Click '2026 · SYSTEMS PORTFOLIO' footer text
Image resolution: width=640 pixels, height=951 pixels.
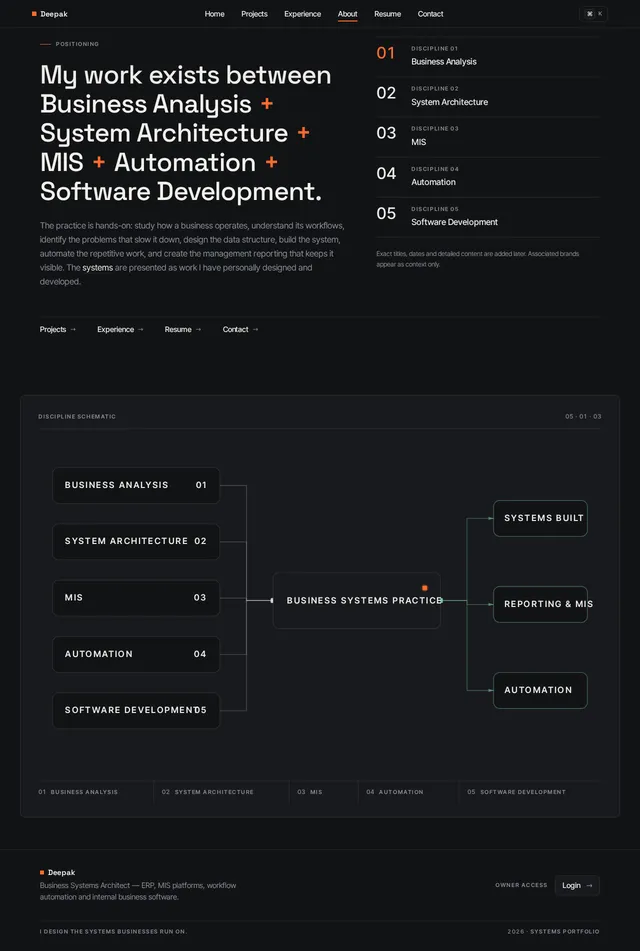pyautogui.click(x=553, y=932)
